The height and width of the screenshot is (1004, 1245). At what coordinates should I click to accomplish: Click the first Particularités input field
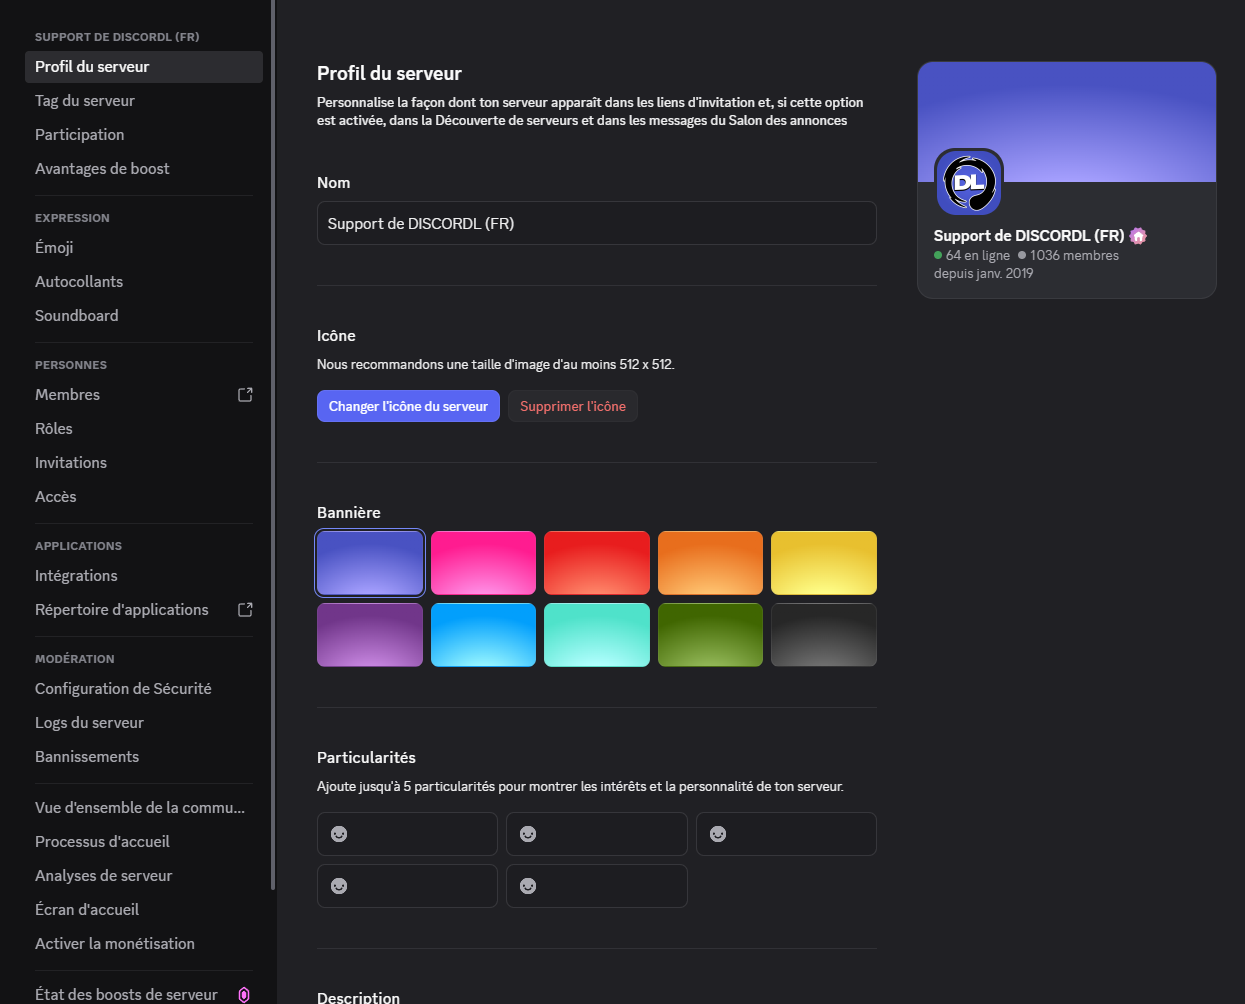[407, 834]
